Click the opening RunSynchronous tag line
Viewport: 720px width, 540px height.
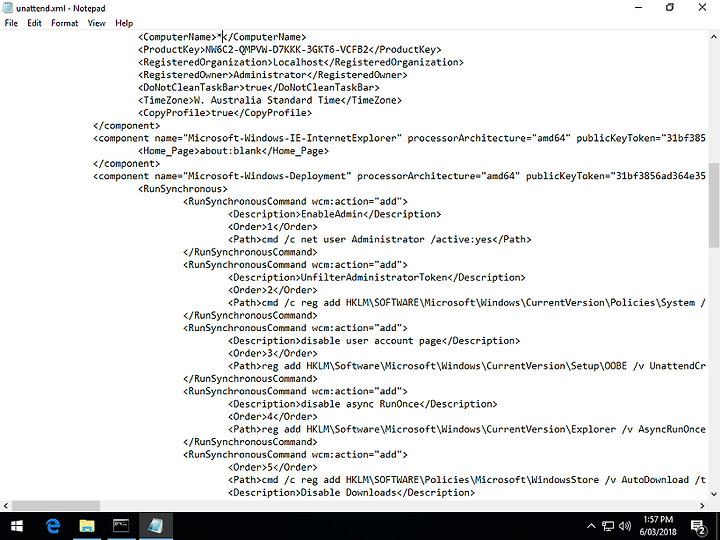pos(183,189)
